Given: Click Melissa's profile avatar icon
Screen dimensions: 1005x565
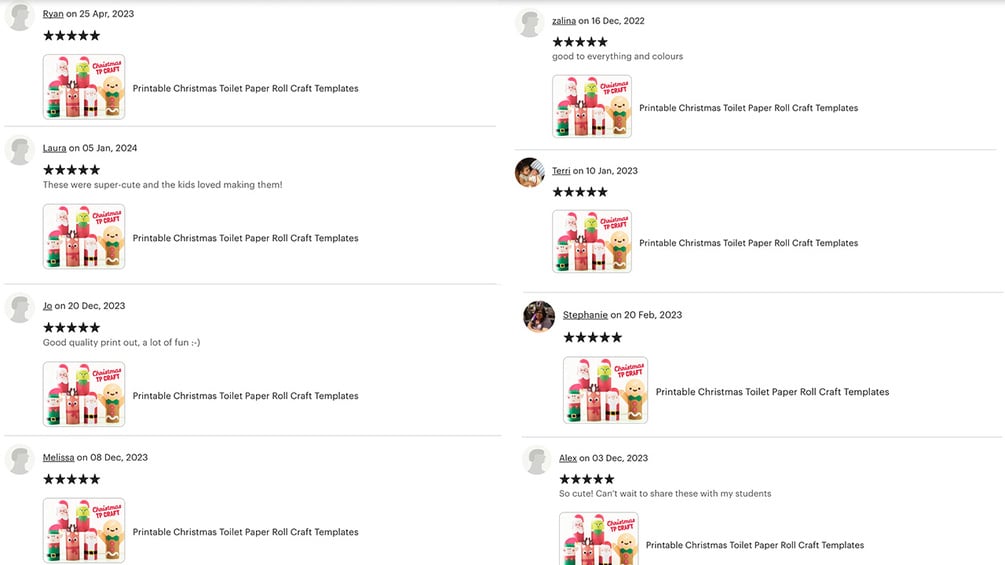Looking at the screenshot, I should 20,459.
